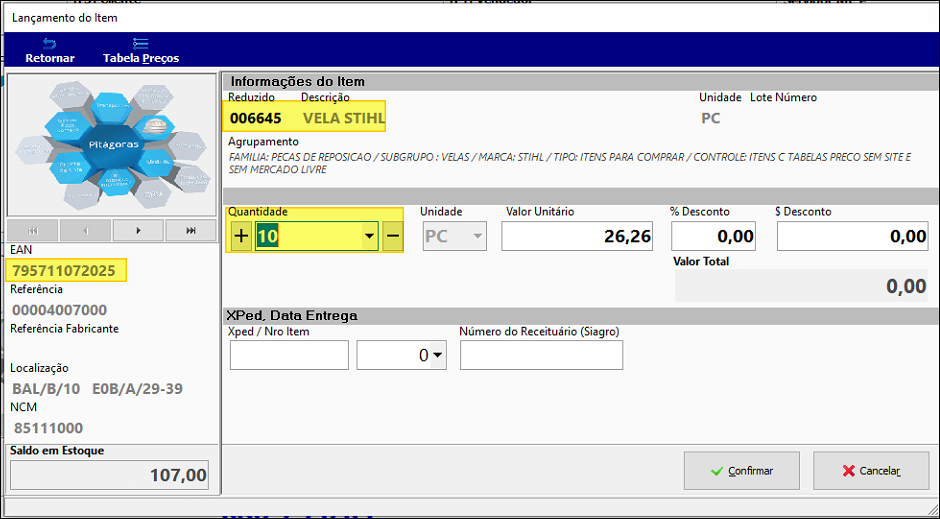Open the Quantidade dropdown arrow

click(369, 236)
